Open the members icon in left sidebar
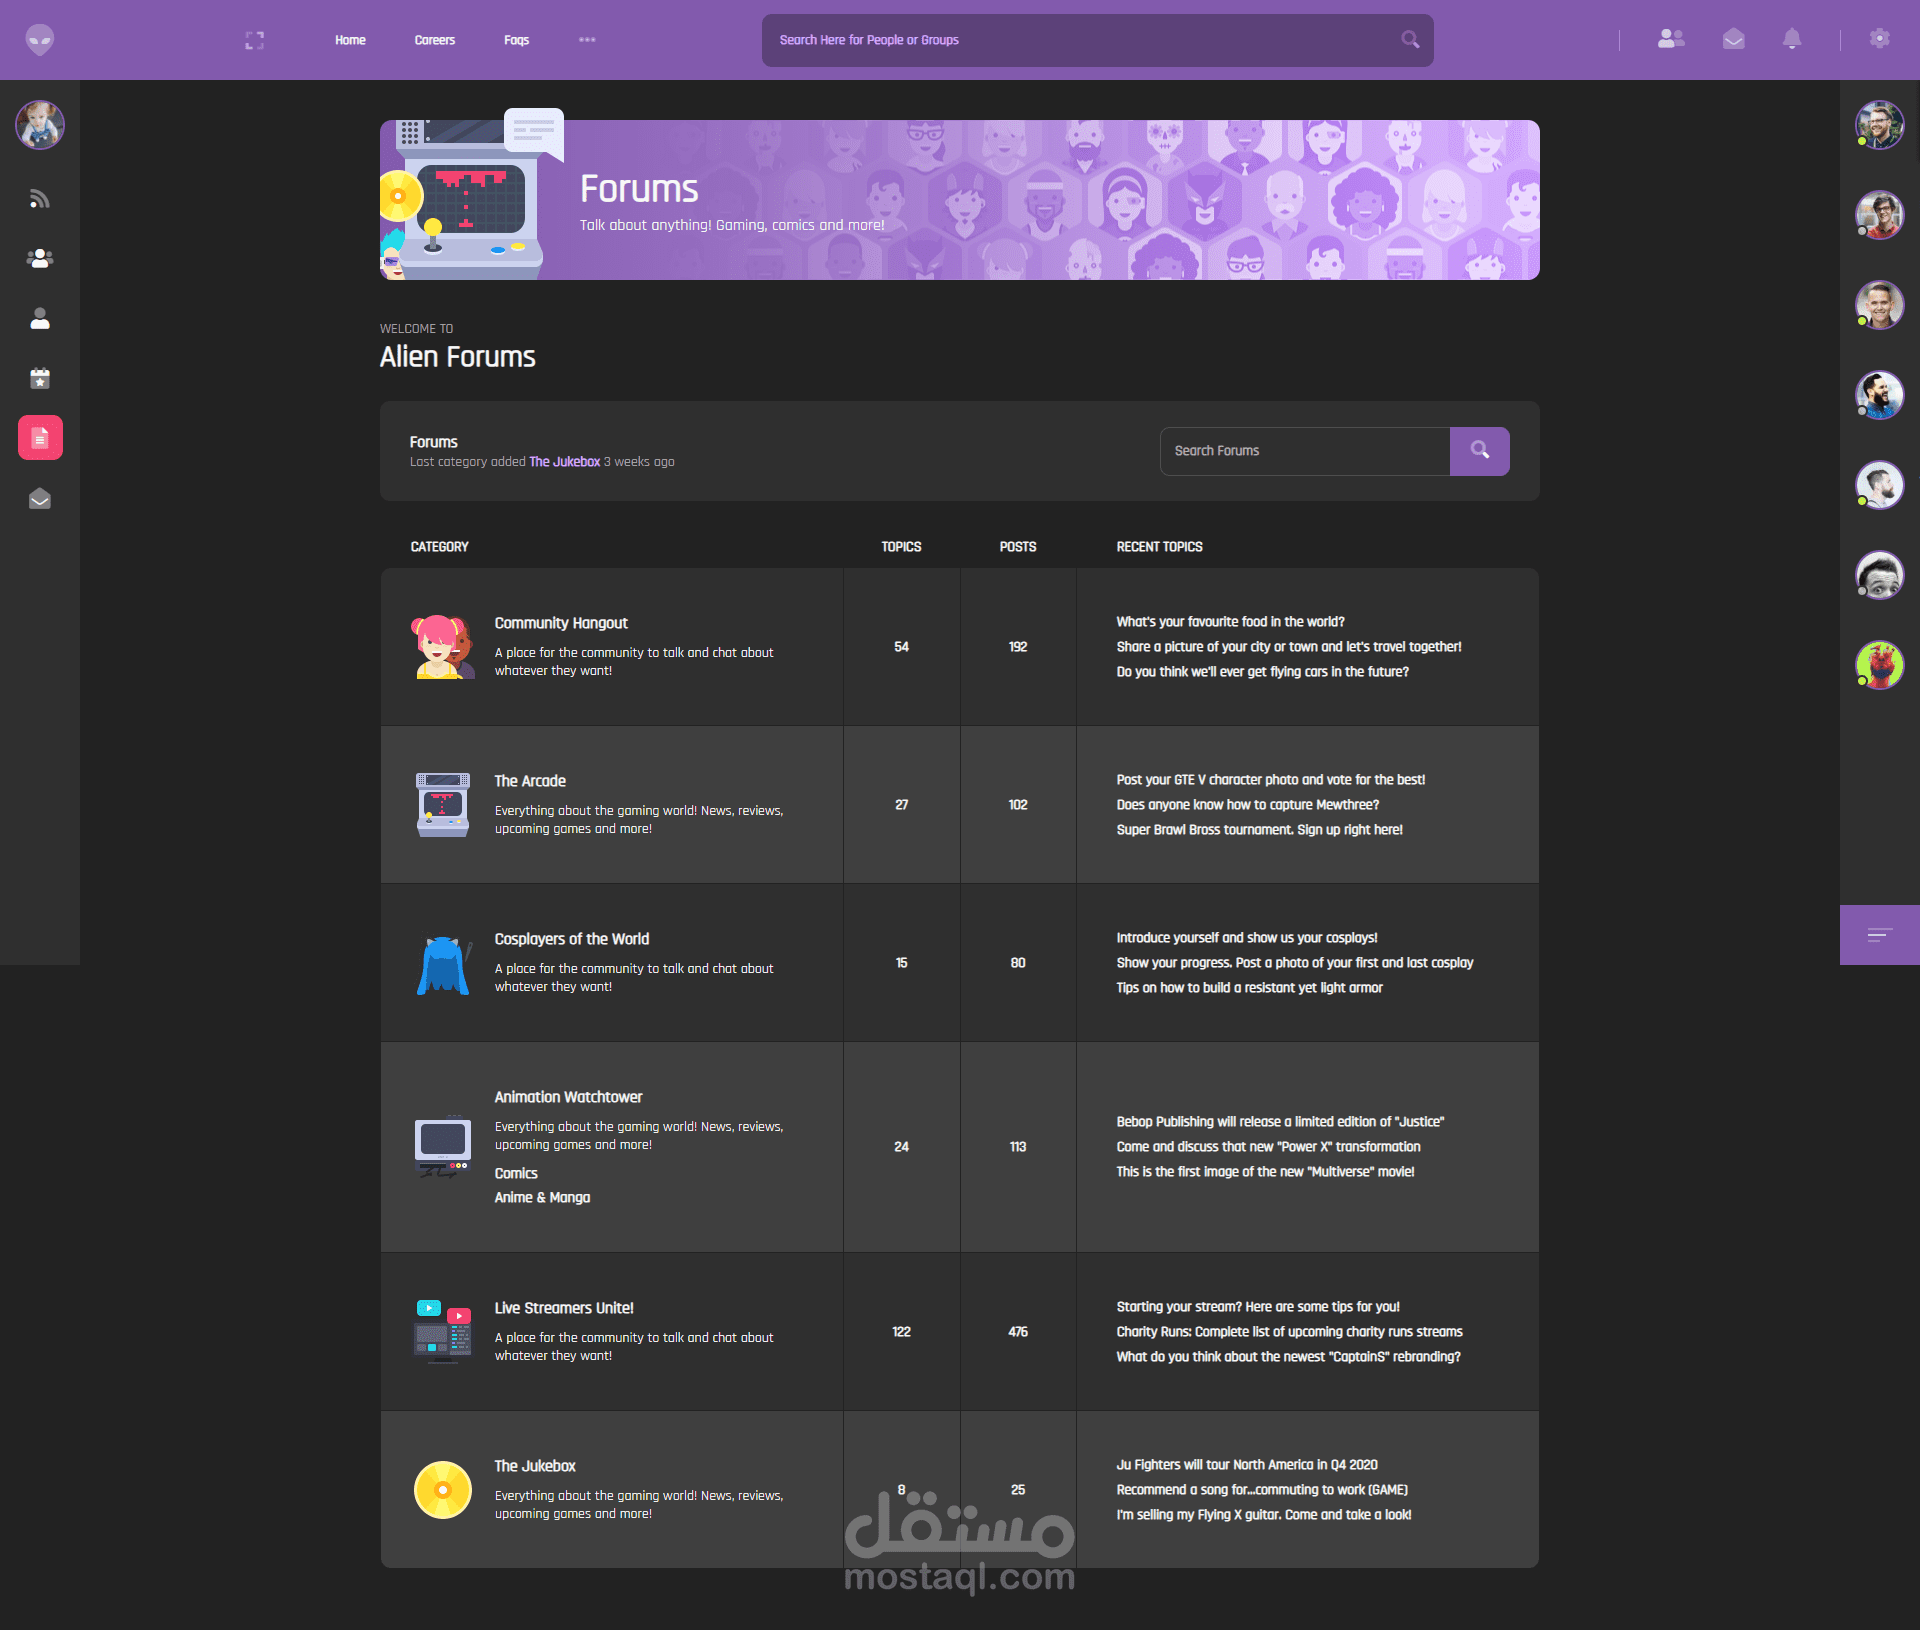This screenshot has height=1630, width=1920. click(x=39, y=318)
